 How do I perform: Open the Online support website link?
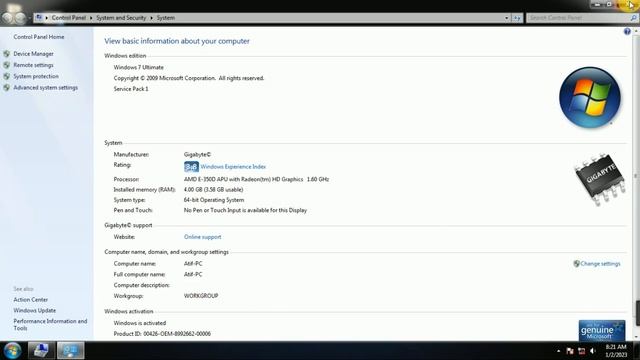coord(202,237)
